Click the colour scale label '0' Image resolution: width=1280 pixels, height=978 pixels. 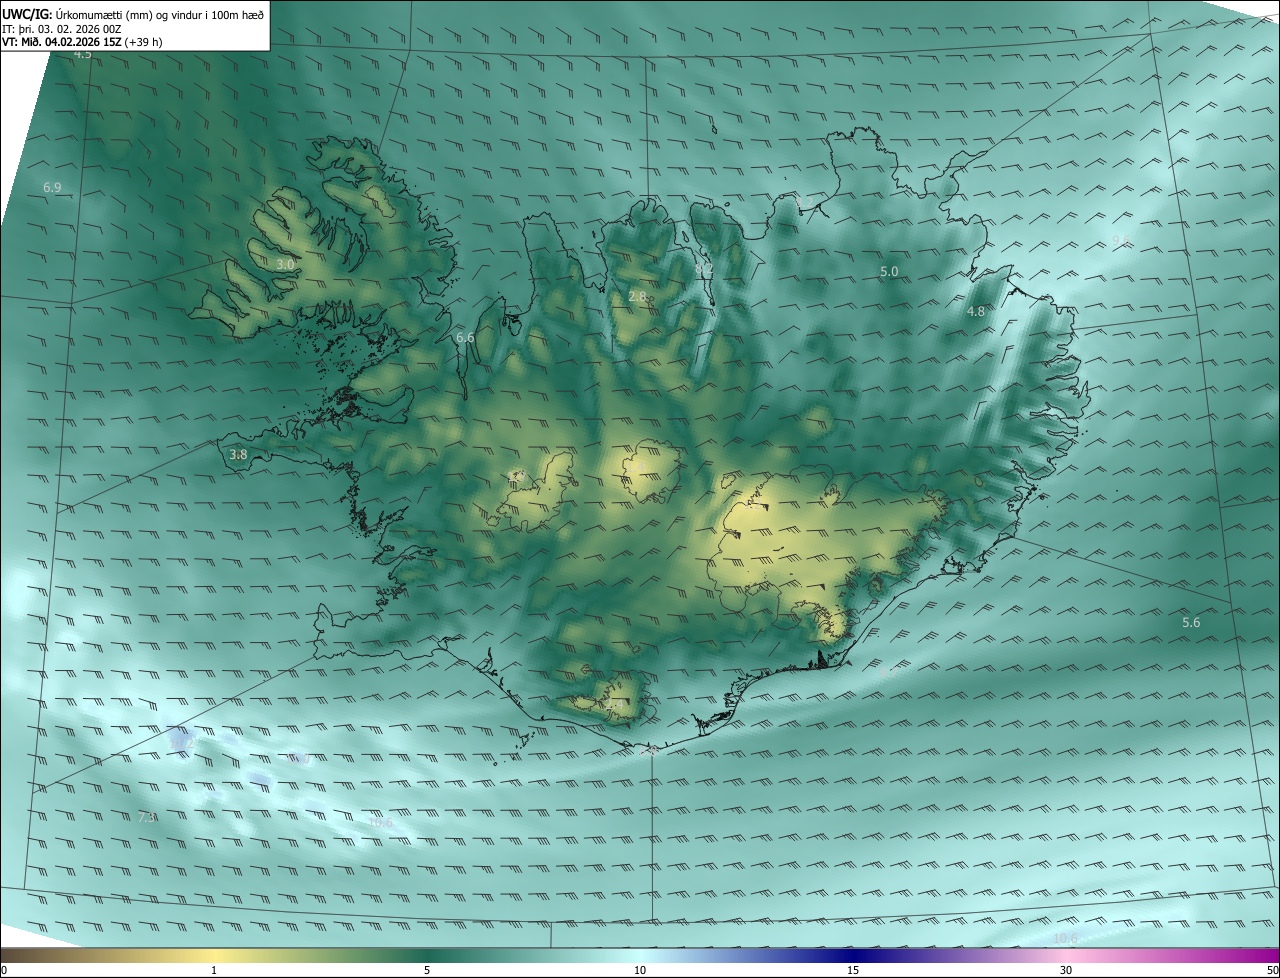[x=4, y=970]
